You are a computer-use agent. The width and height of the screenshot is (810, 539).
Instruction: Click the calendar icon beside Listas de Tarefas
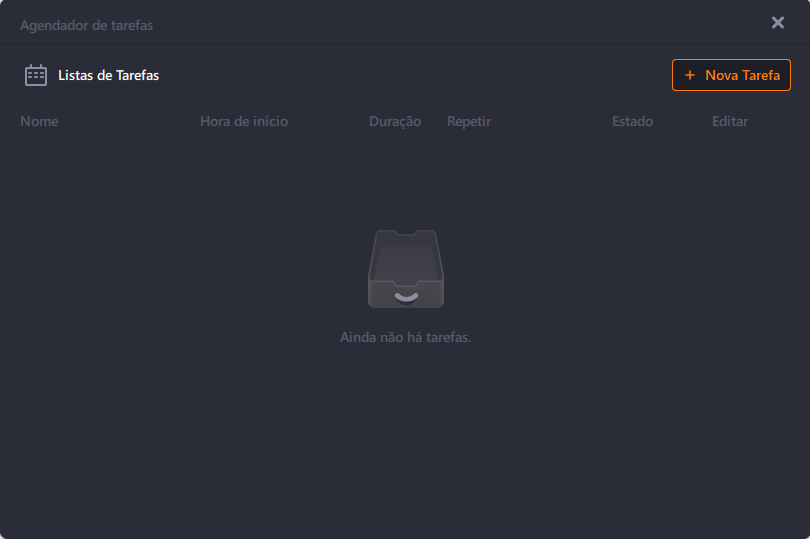click(36, 75)
